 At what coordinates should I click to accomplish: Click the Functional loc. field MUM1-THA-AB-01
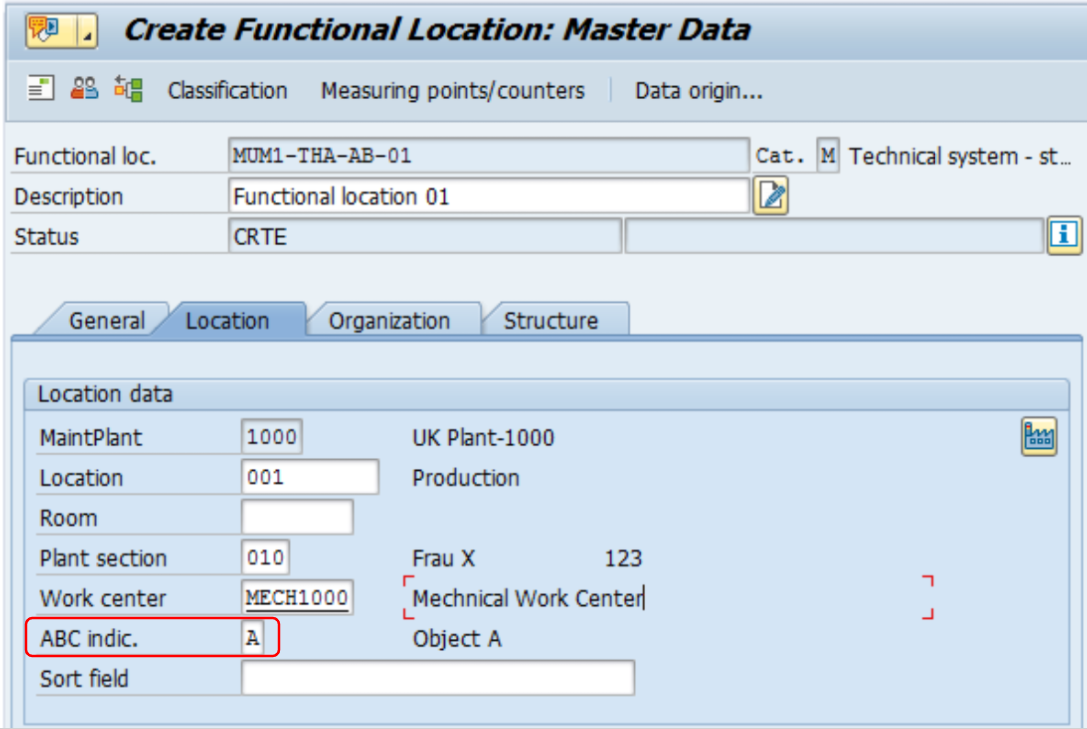click(x=489, y=155)
